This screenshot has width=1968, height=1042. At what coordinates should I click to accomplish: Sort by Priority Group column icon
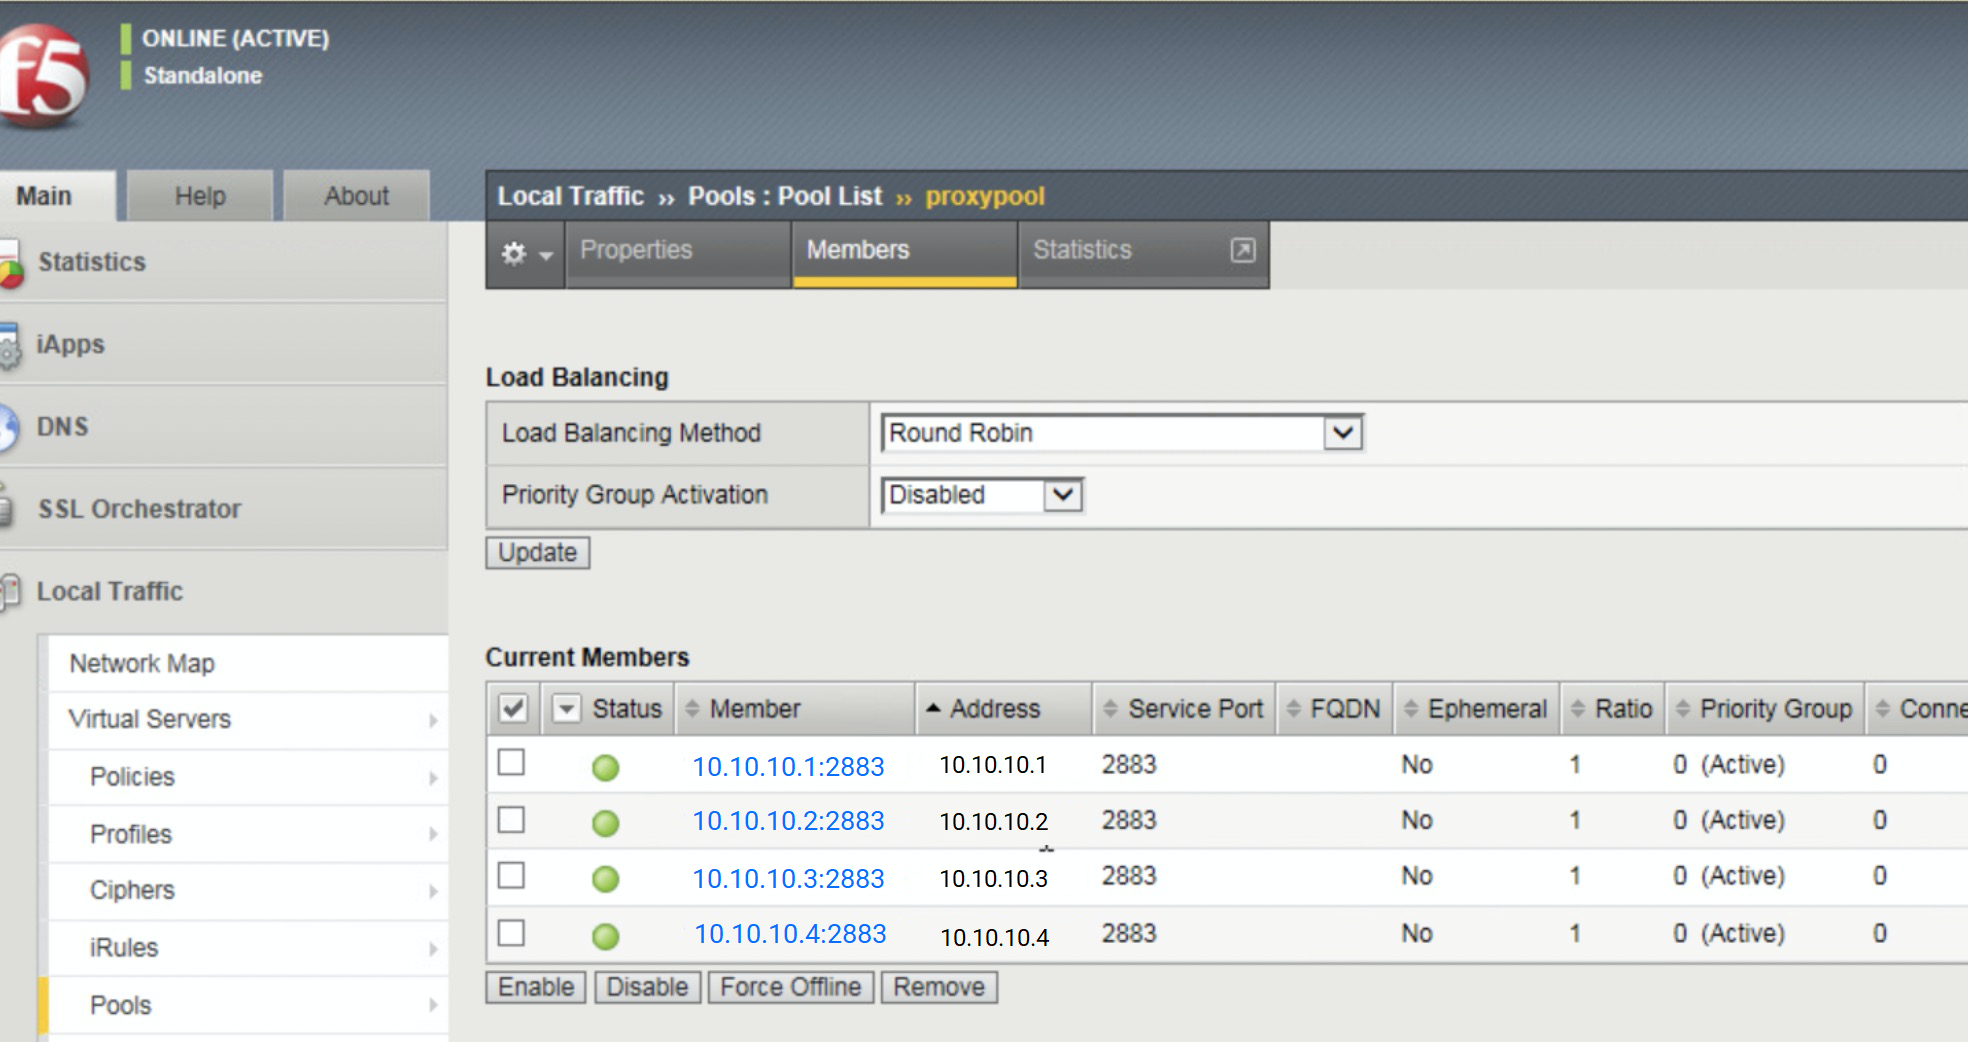1683,709
